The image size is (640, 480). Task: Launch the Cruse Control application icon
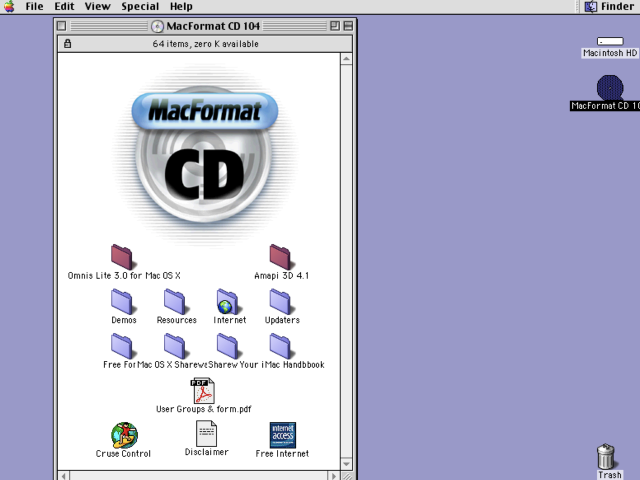[x=124, y=435]
